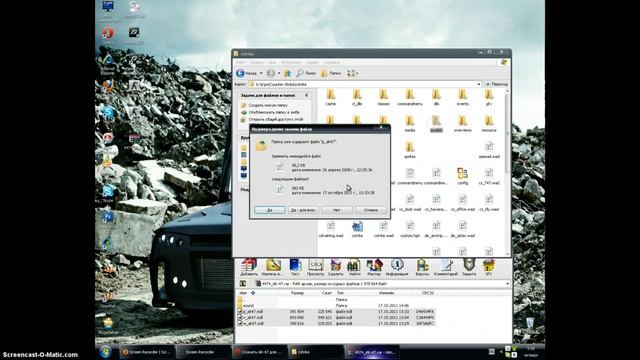Select the sound folder in WinRAR list
This screenshot has height=360, width=640.
tap(248, 305)
